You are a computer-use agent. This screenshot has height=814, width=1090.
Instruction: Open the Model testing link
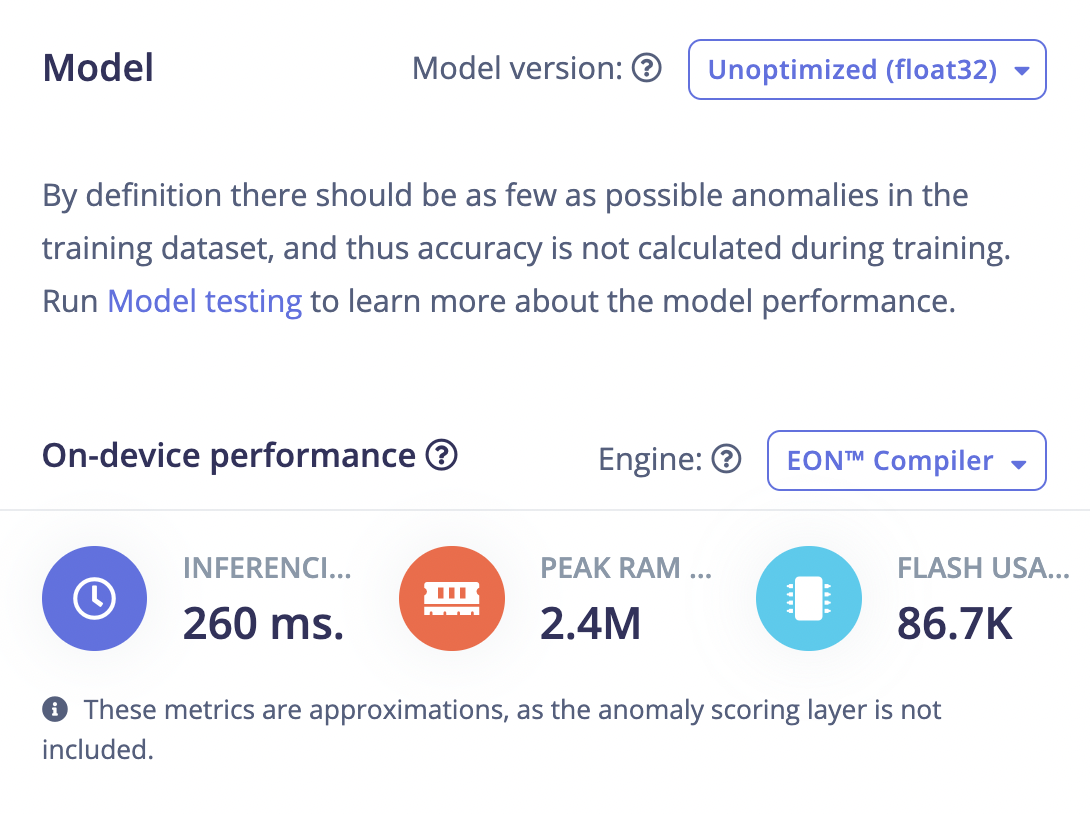point(204,302)
